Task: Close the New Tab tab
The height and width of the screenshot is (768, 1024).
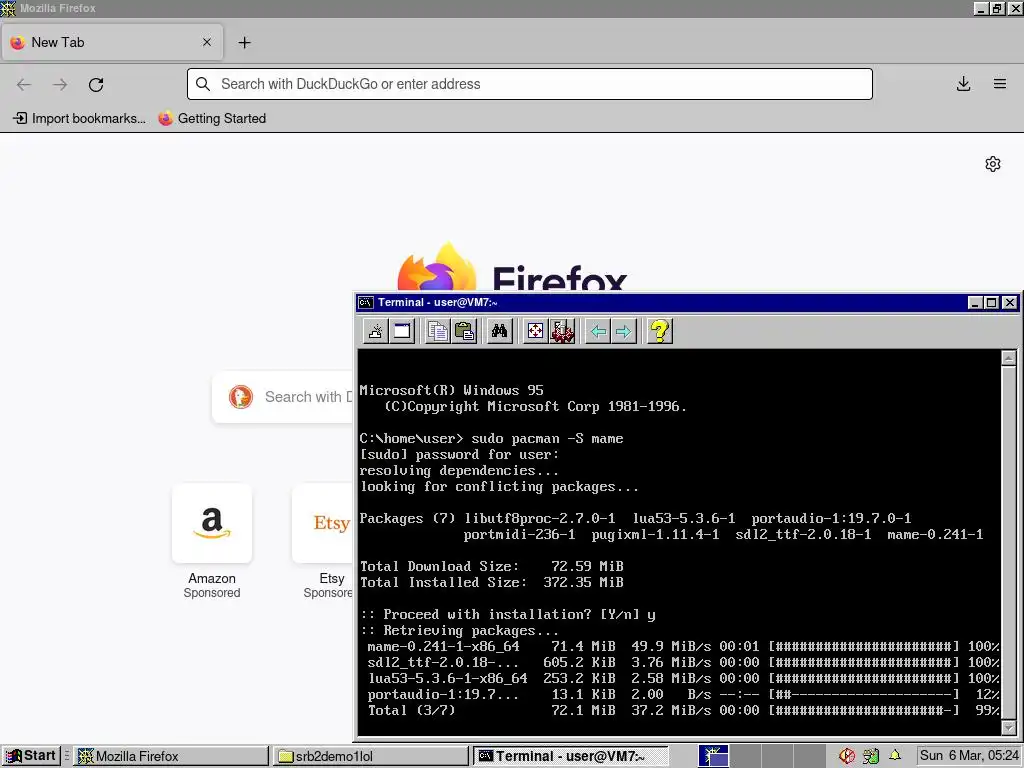Action: (x=207, y=42)
